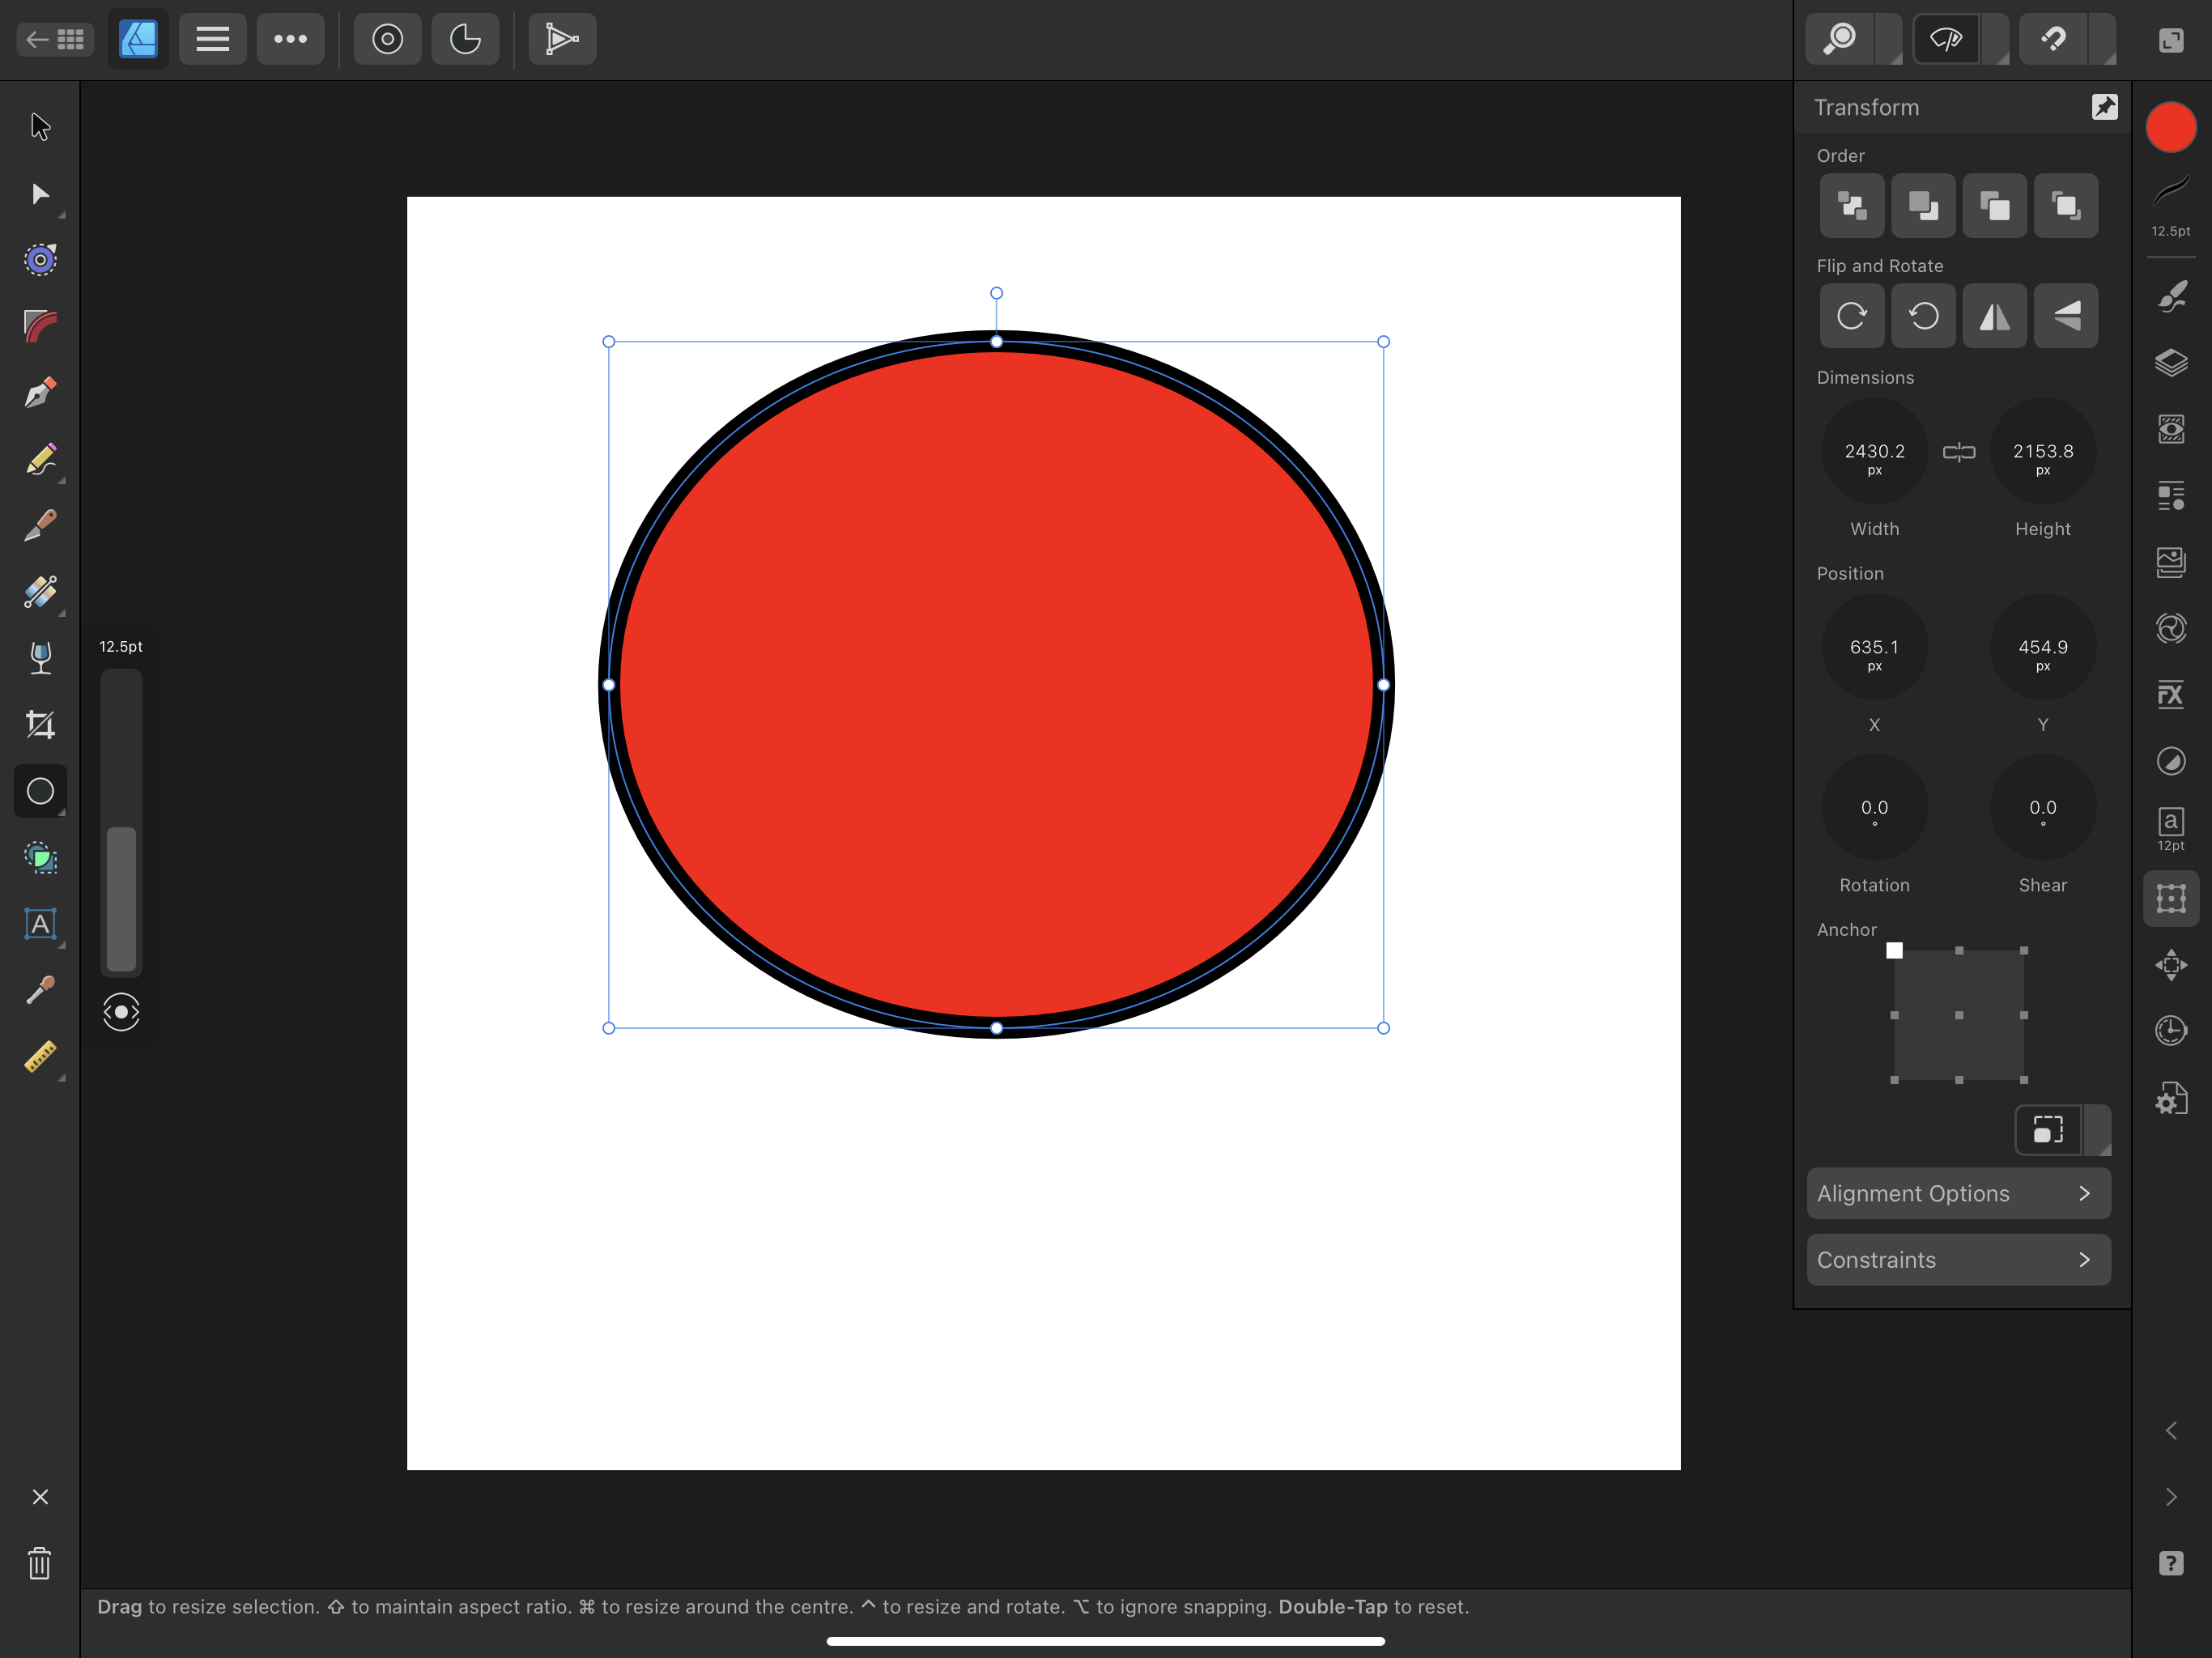
Task: Open the Layers studio
Action: coord(2170,363)
